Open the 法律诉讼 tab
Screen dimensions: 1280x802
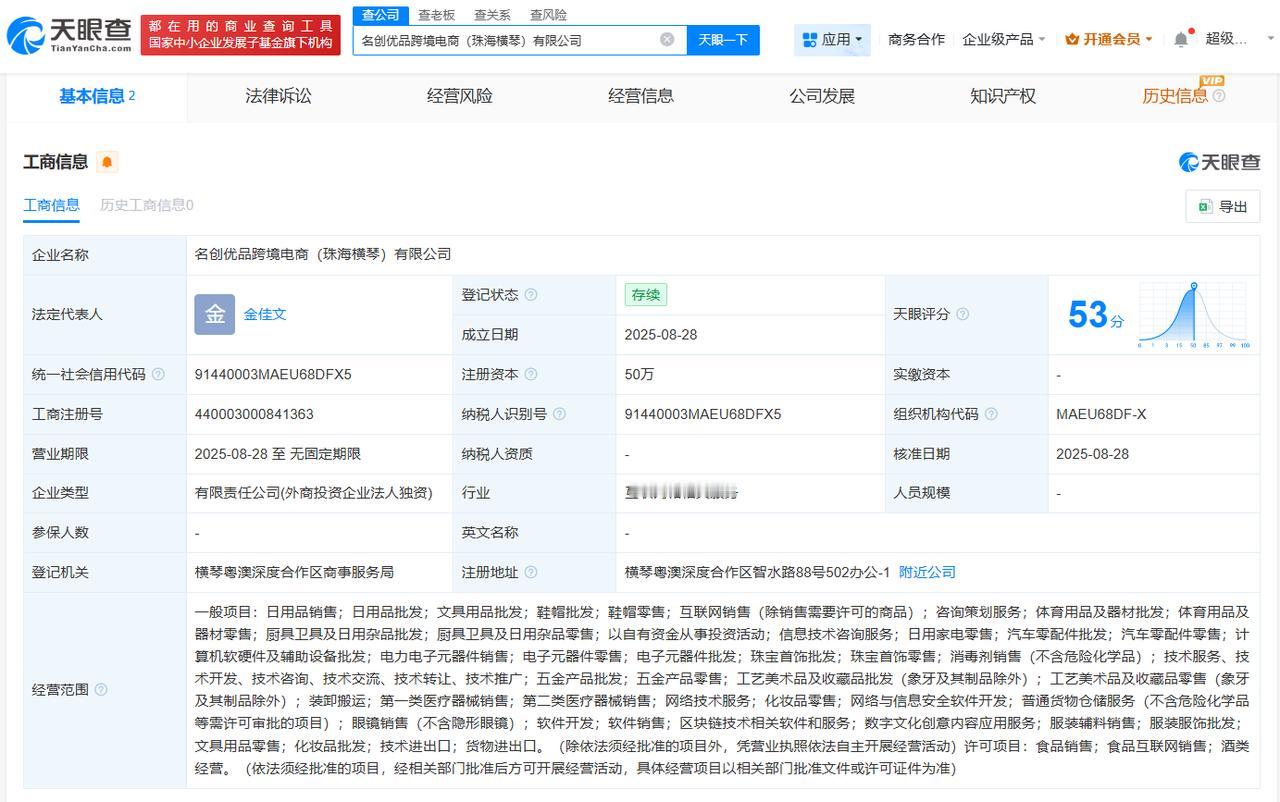[x=278, y=96]
